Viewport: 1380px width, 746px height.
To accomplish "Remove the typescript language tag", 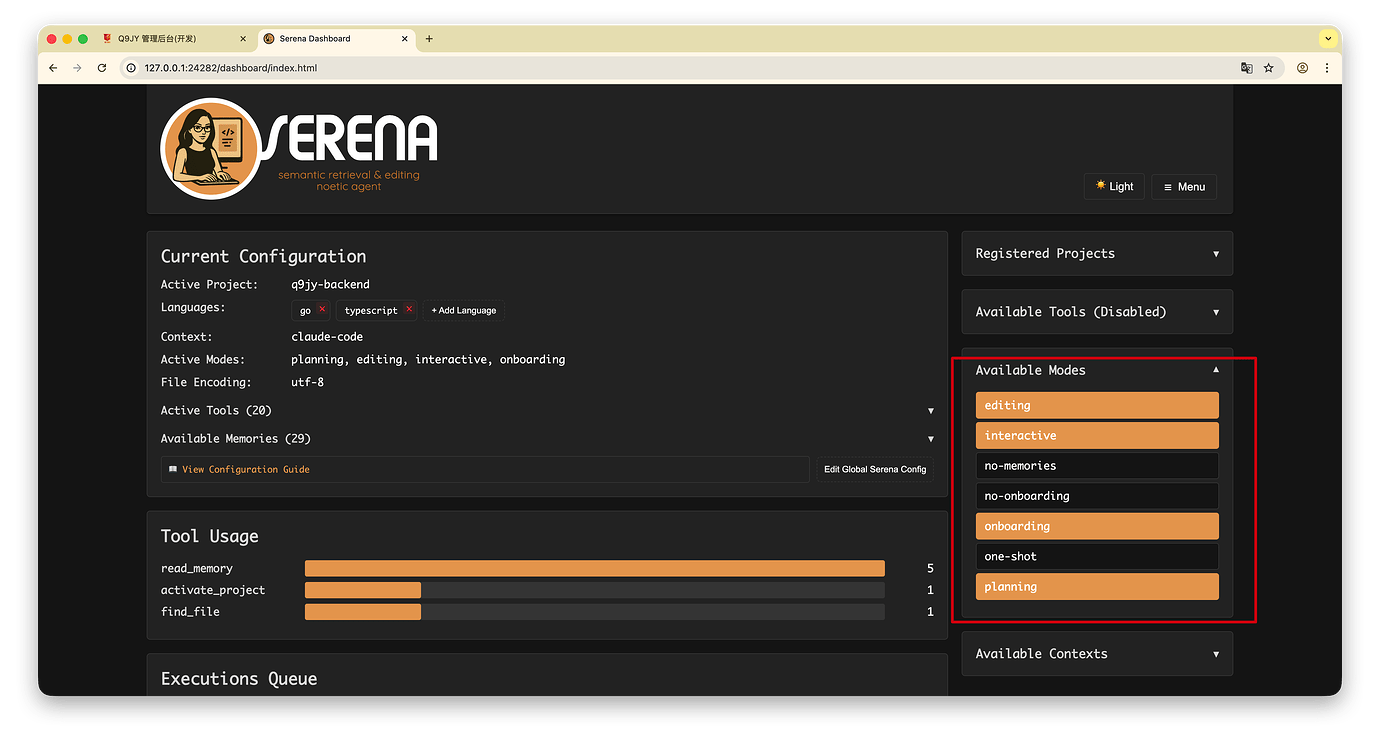I will click(409, 309).
